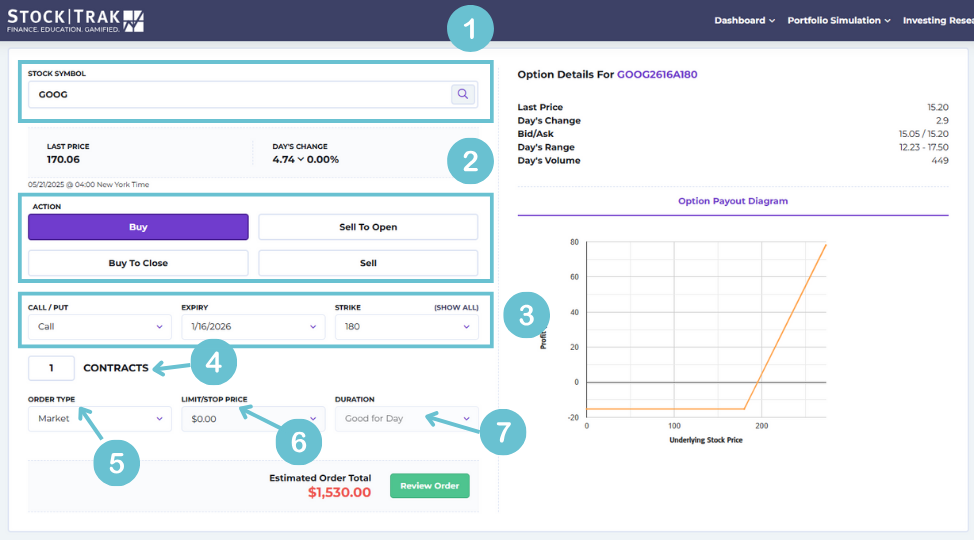974x541 pixels.
Task: Select the Buy To Close action
Action: 138,263
